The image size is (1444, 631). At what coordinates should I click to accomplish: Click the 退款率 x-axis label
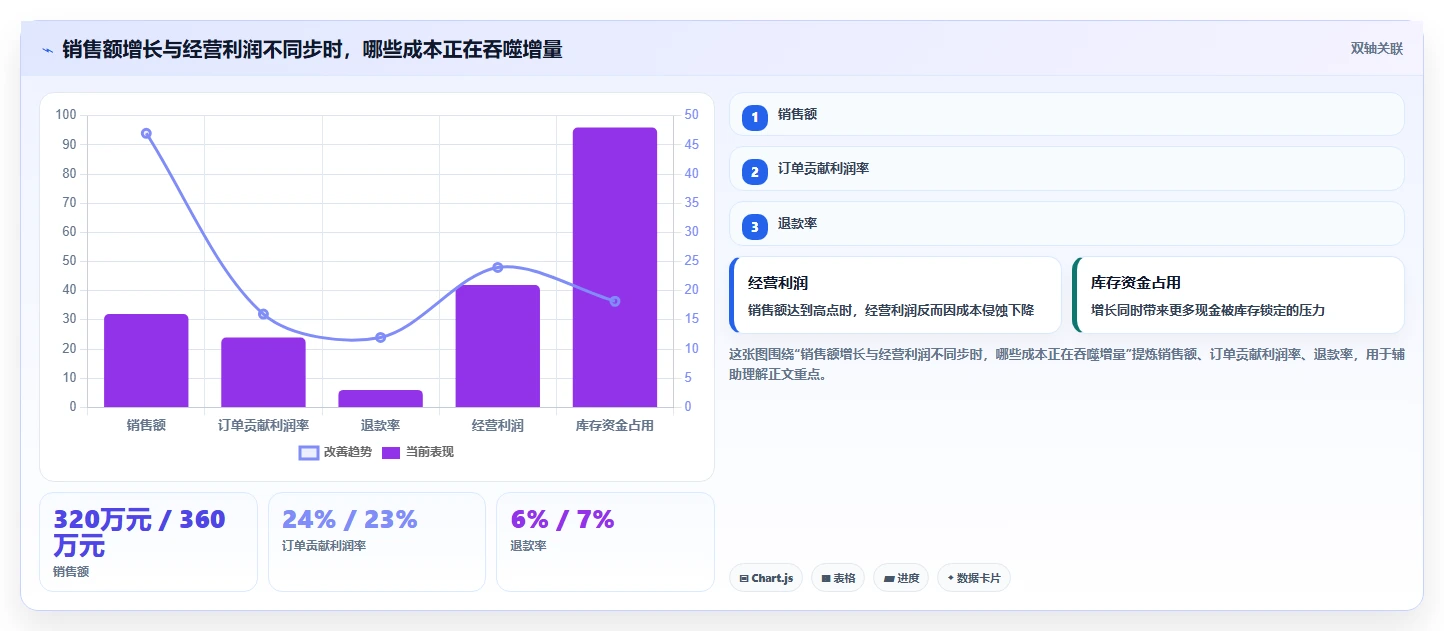(380, 425)
